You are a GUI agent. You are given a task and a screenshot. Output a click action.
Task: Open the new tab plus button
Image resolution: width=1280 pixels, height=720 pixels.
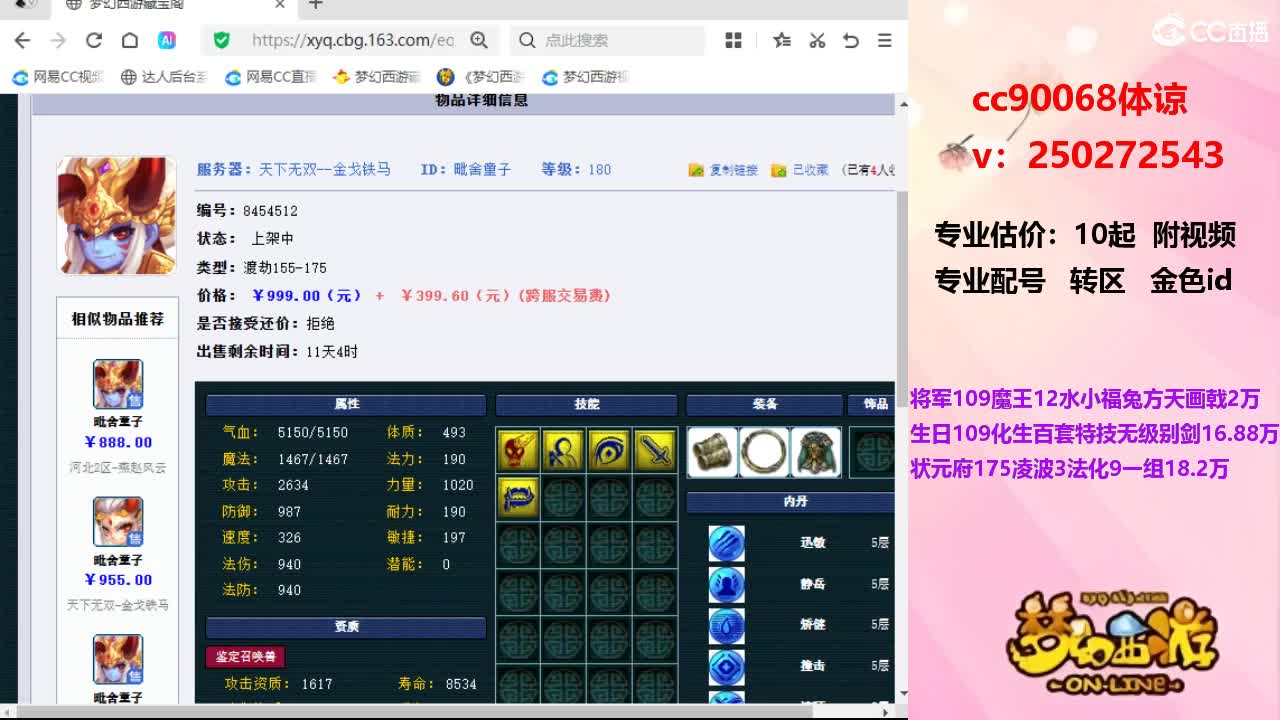click(316, 5)
